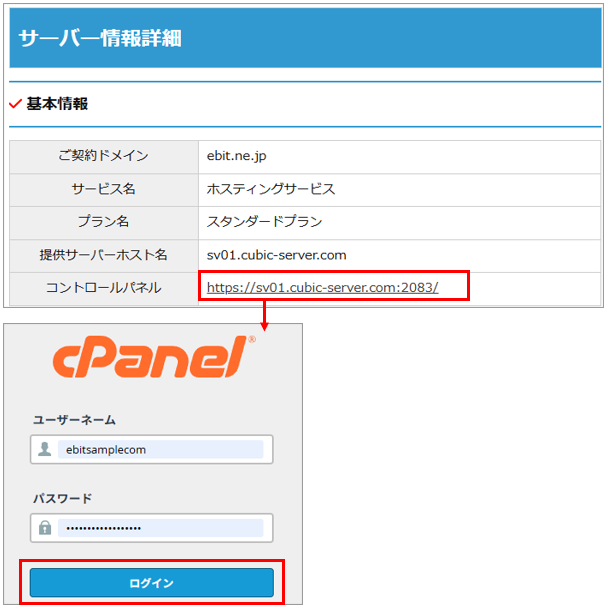Focus the username field containing ebitsamplecom
The width and height of the screenshot is (607, 607).
(159, 450)
